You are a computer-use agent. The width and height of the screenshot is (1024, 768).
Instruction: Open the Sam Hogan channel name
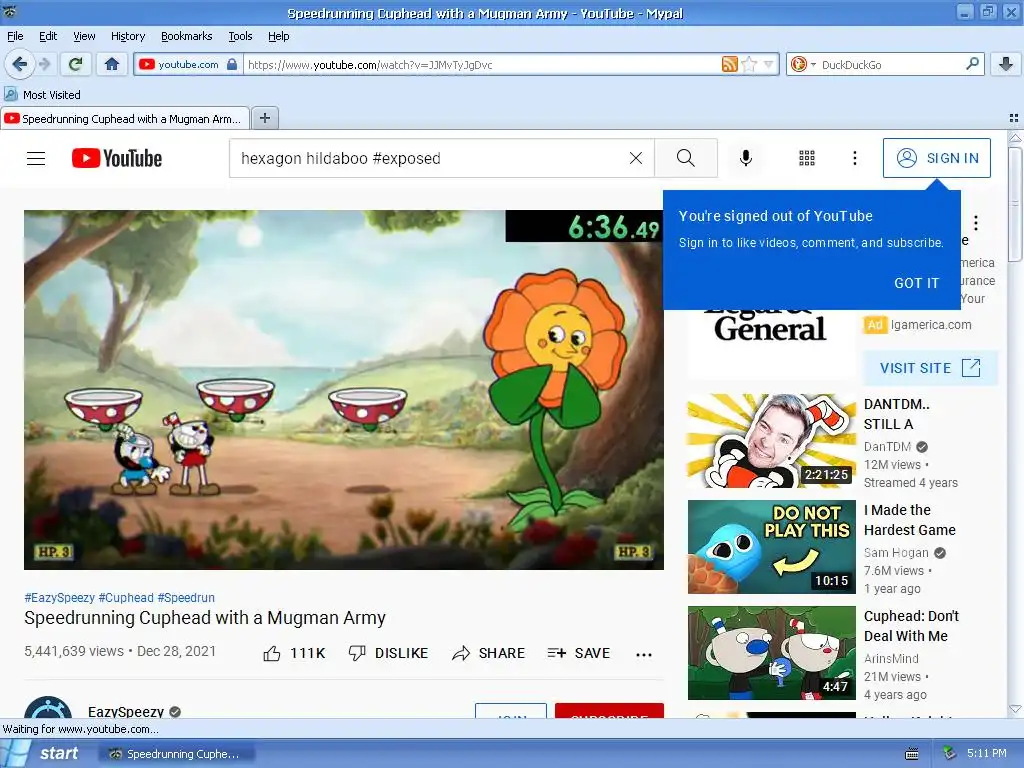896,552
